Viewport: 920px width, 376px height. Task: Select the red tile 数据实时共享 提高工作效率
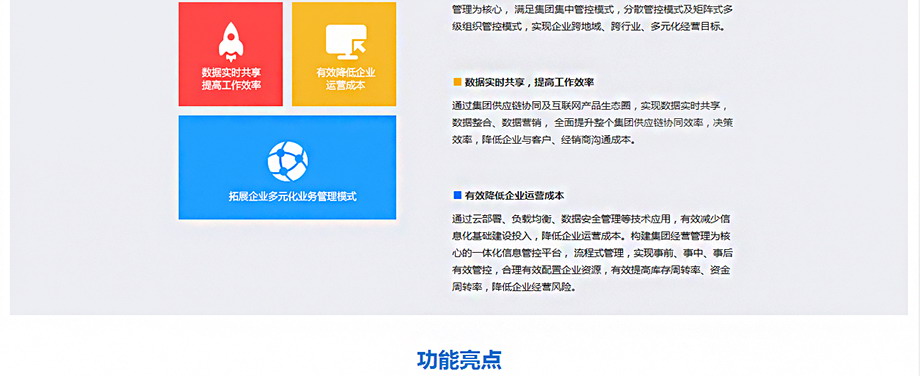click(231, 54)
